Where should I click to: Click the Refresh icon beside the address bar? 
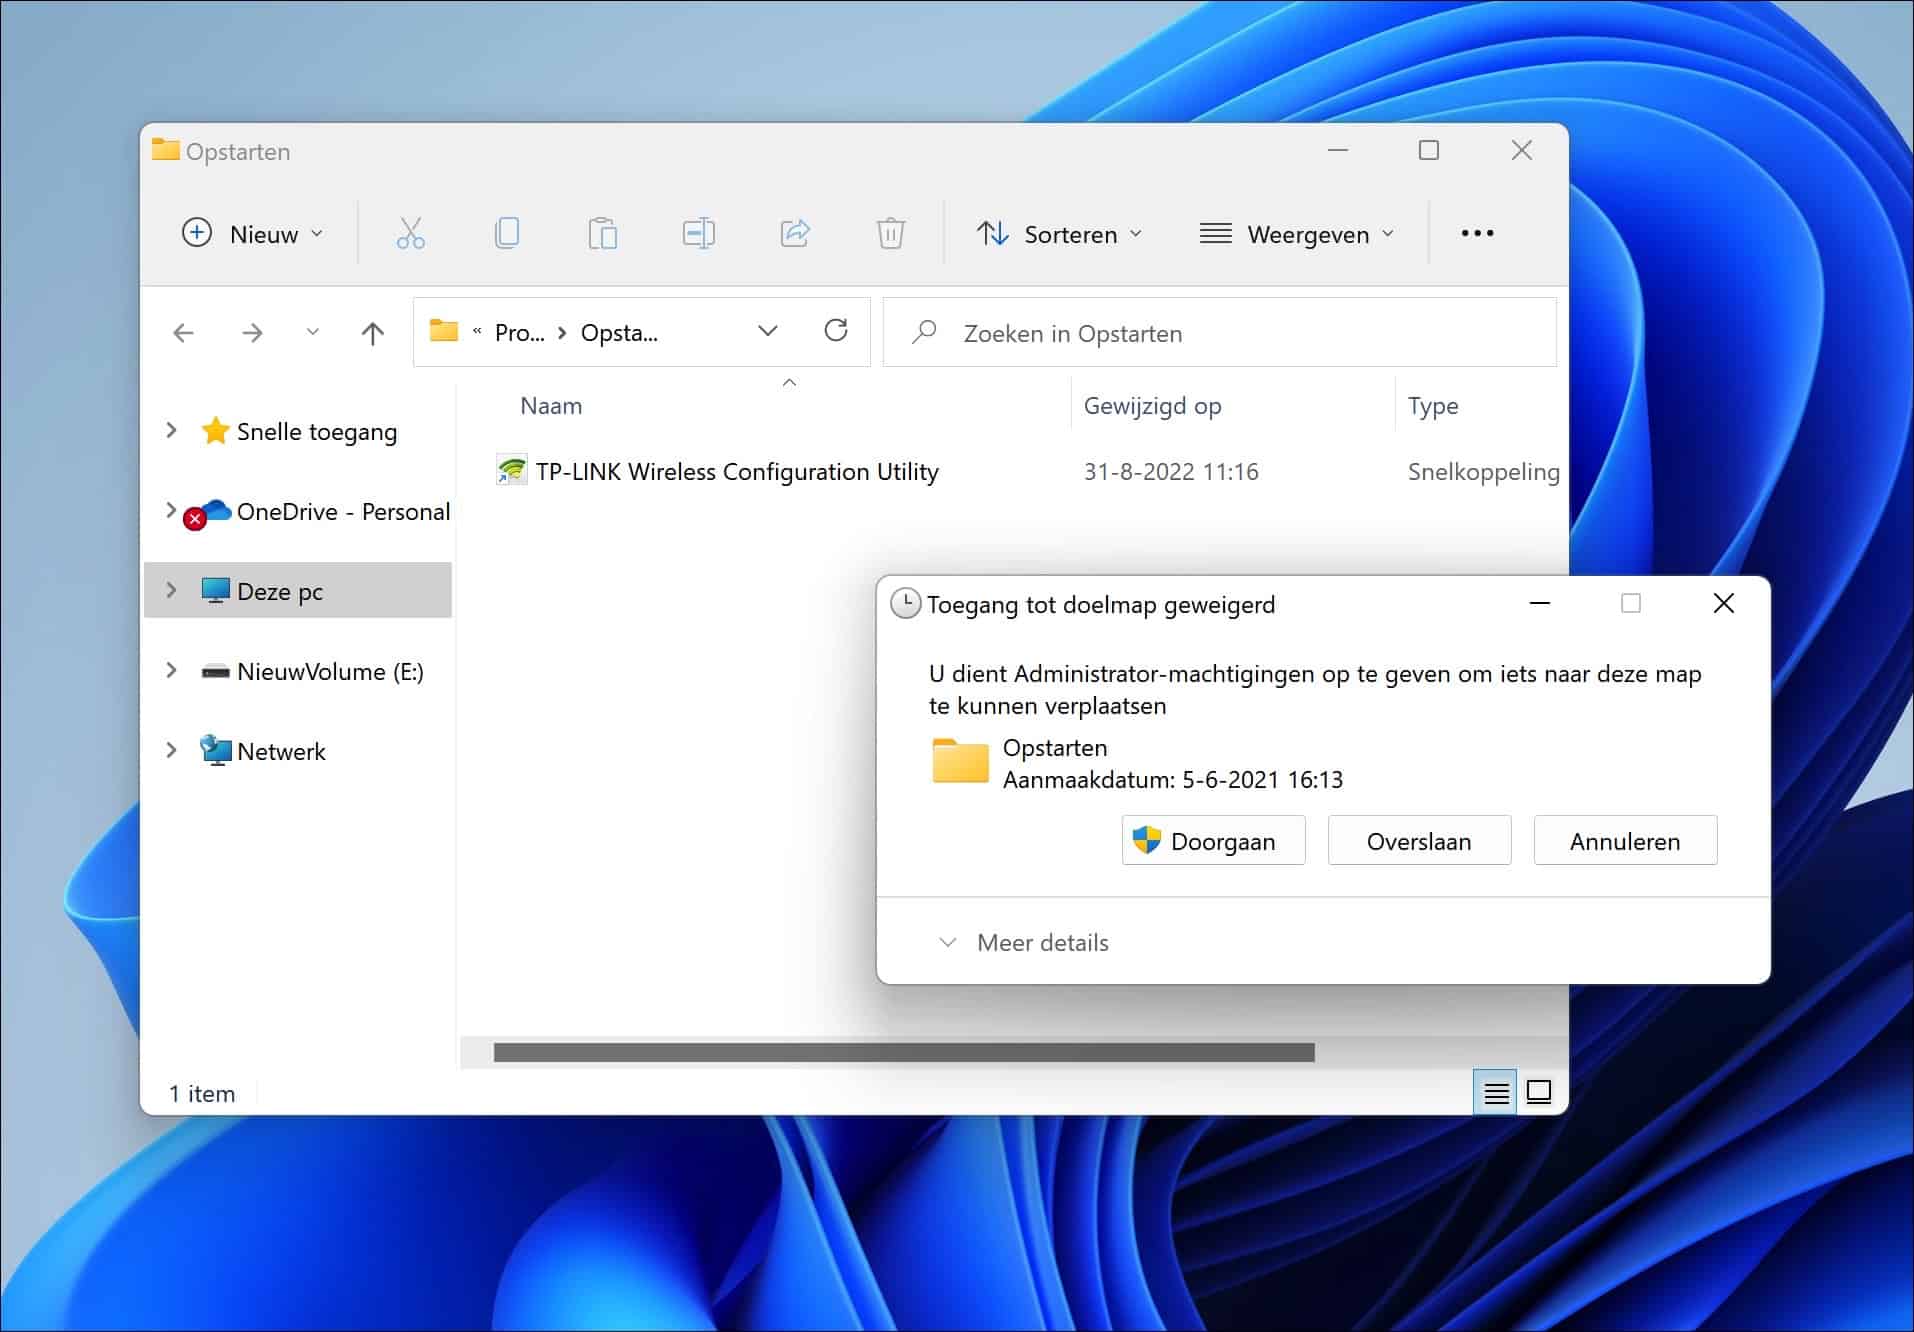pyautogui.click(x=837, y=331)
